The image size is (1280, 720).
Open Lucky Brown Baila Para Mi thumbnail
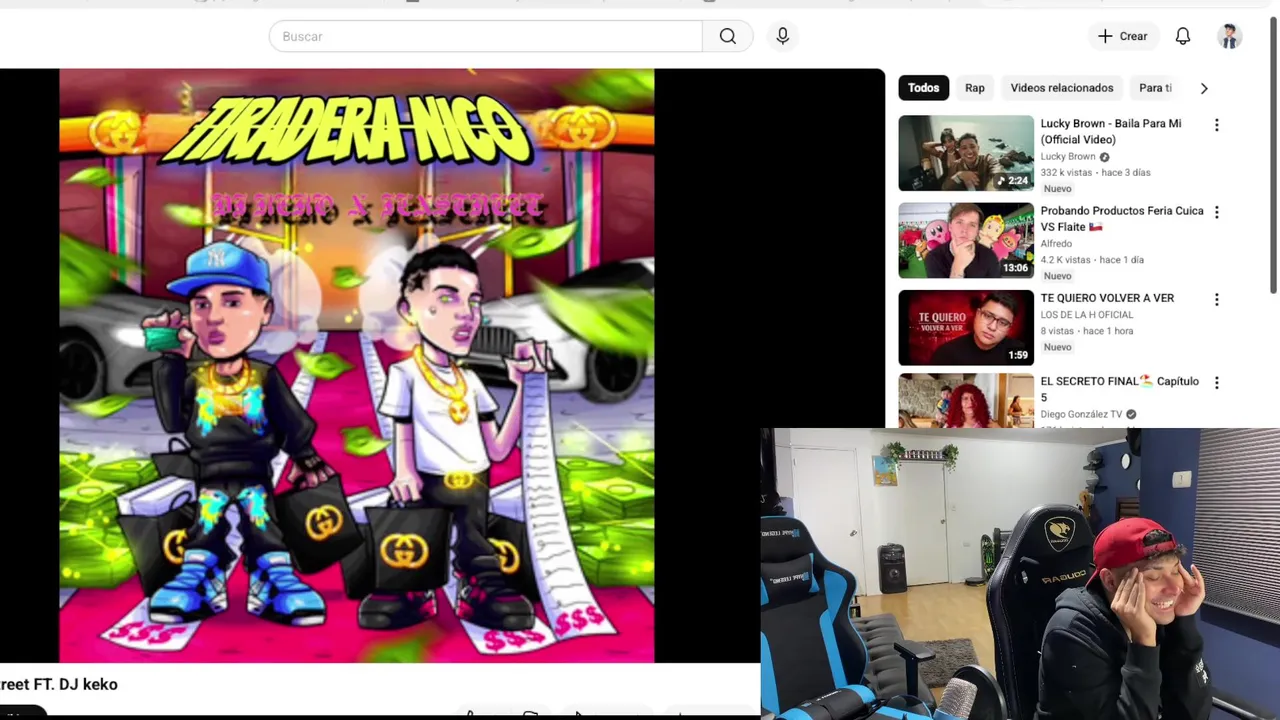point(966,153)
